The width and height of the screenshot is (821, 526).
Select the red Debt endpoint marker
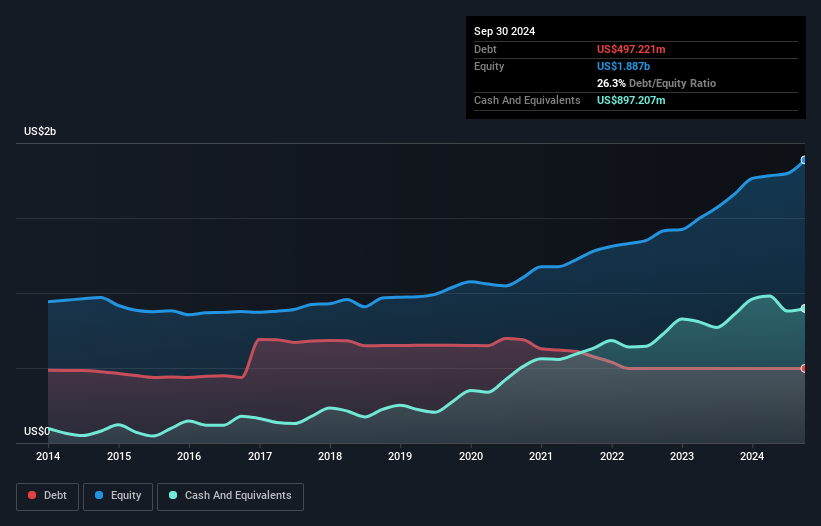804,368
